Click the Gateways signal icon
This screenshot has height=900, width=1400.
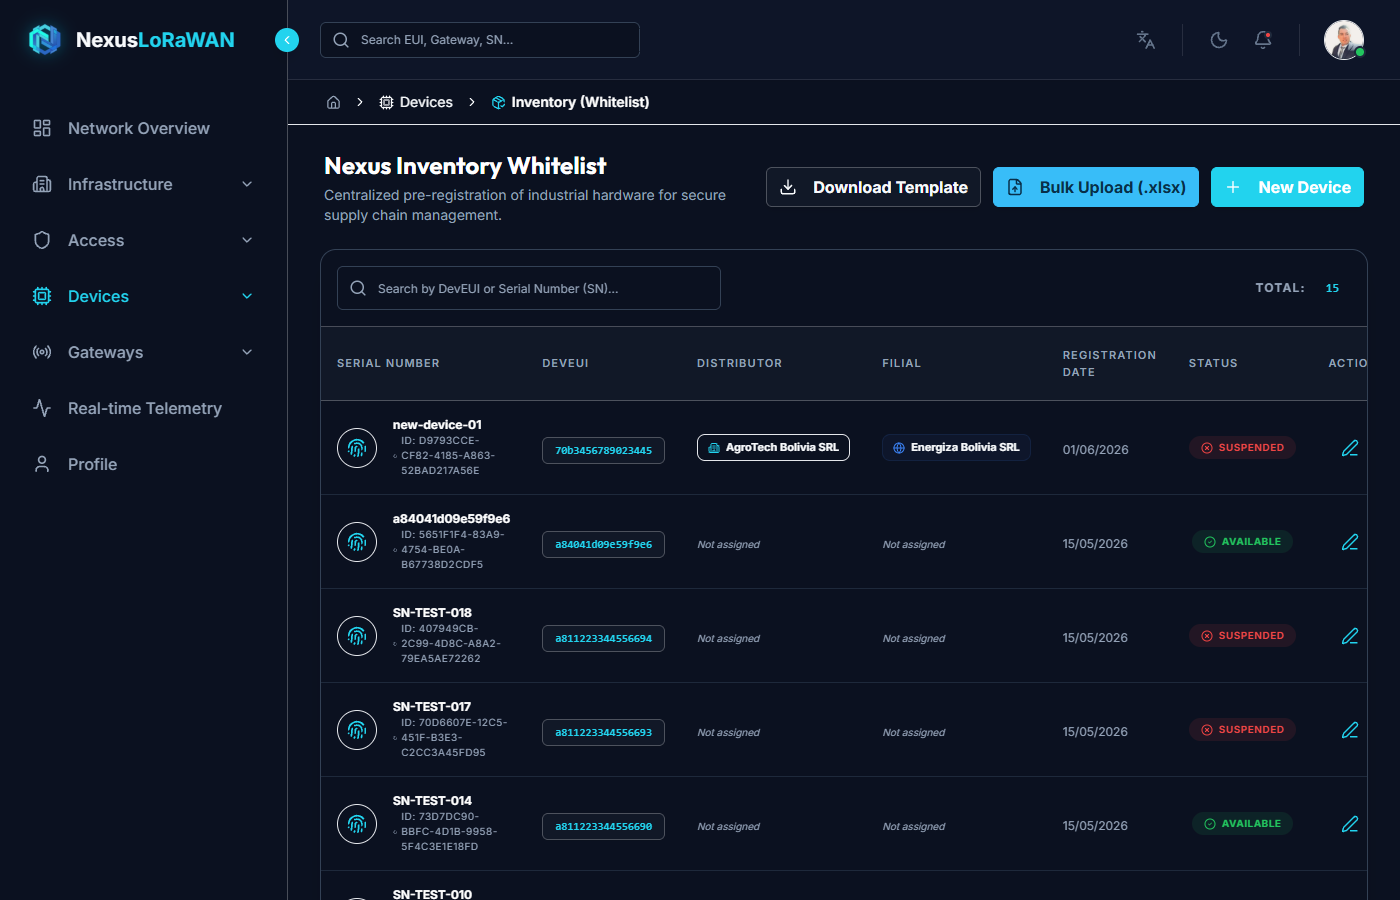(42, 352)
